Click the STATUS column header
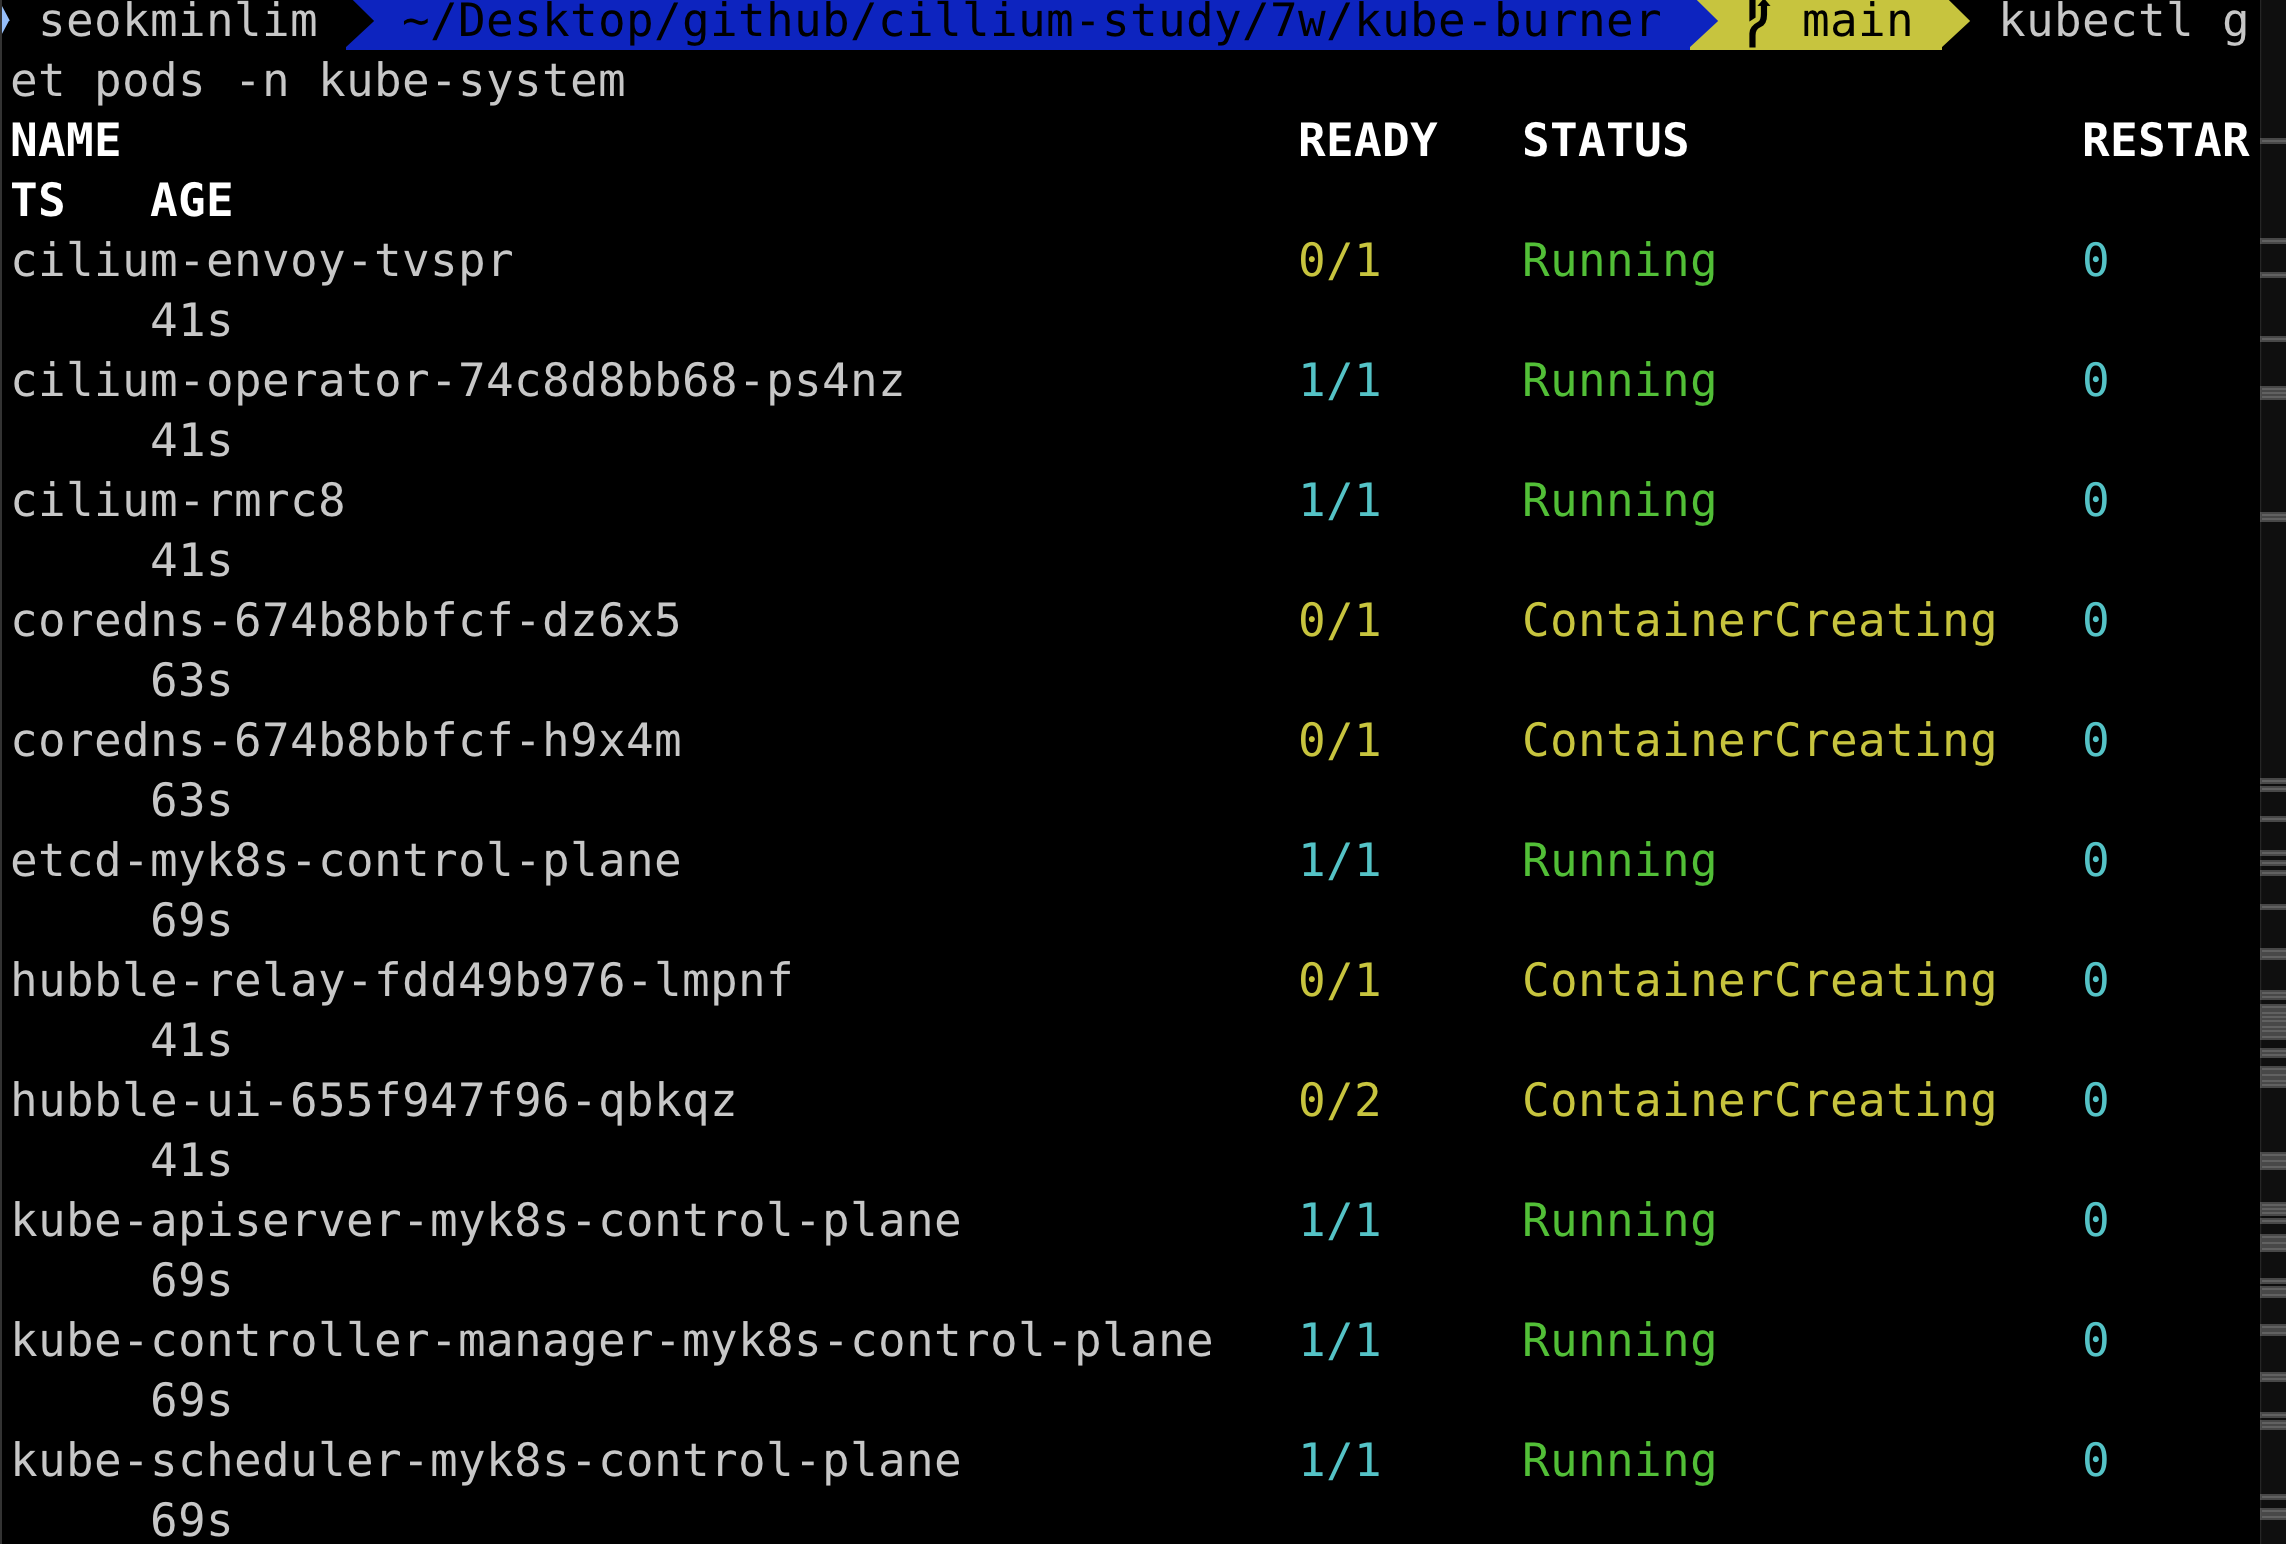The height and width of the screenshot is (1544, 2286). click(x=1605, y=141)
